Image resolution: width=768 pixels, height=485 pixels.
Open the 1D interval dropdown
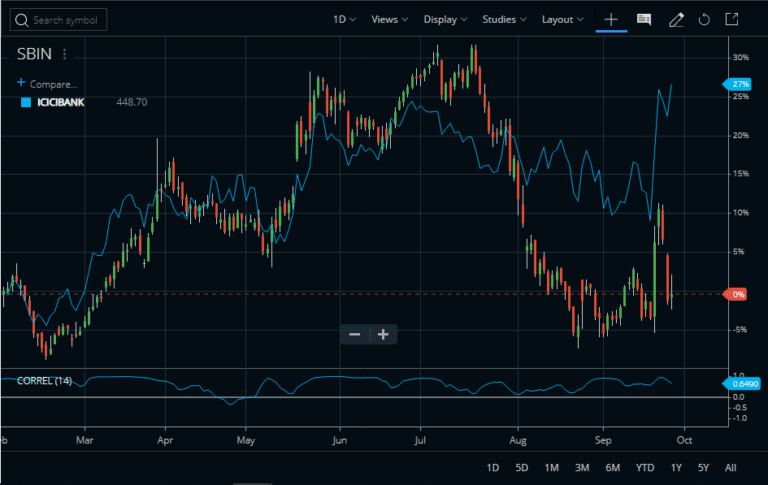click(345, 19)
